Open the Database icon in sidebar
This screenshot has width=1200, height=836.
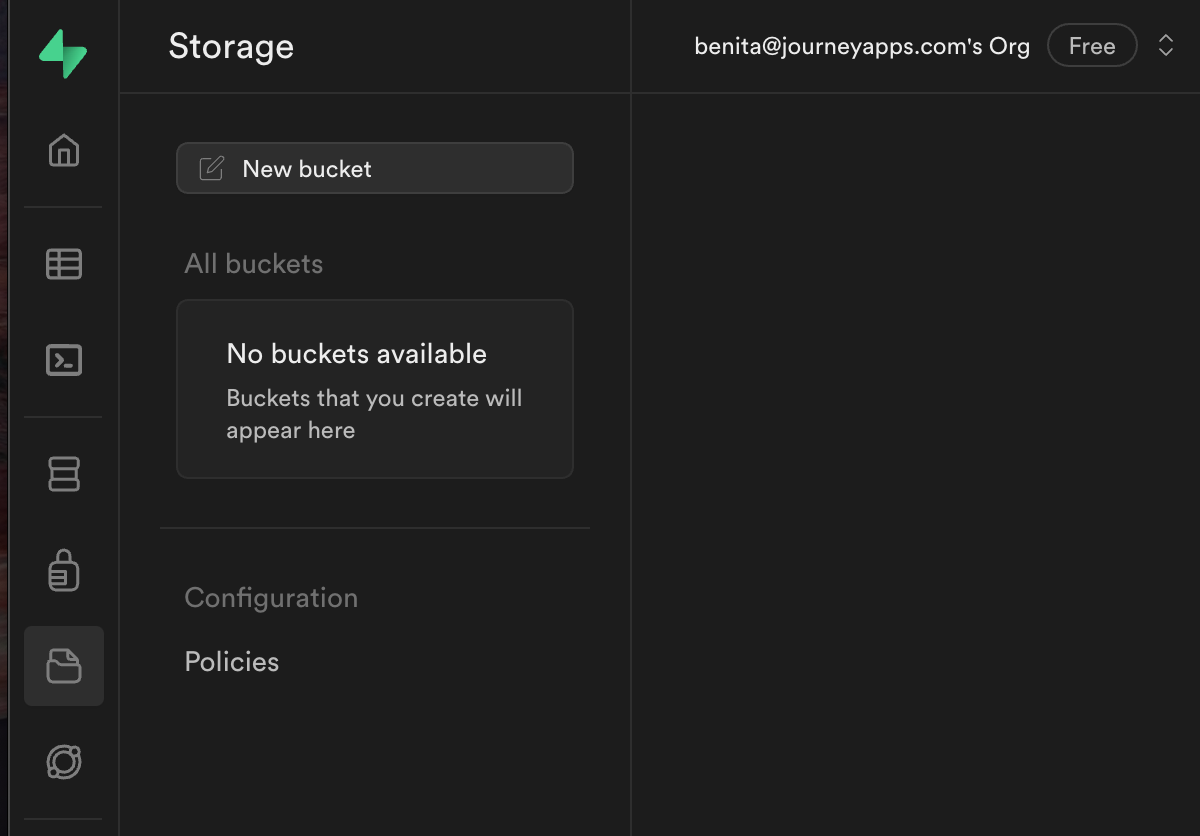click(x=64, y=474)
